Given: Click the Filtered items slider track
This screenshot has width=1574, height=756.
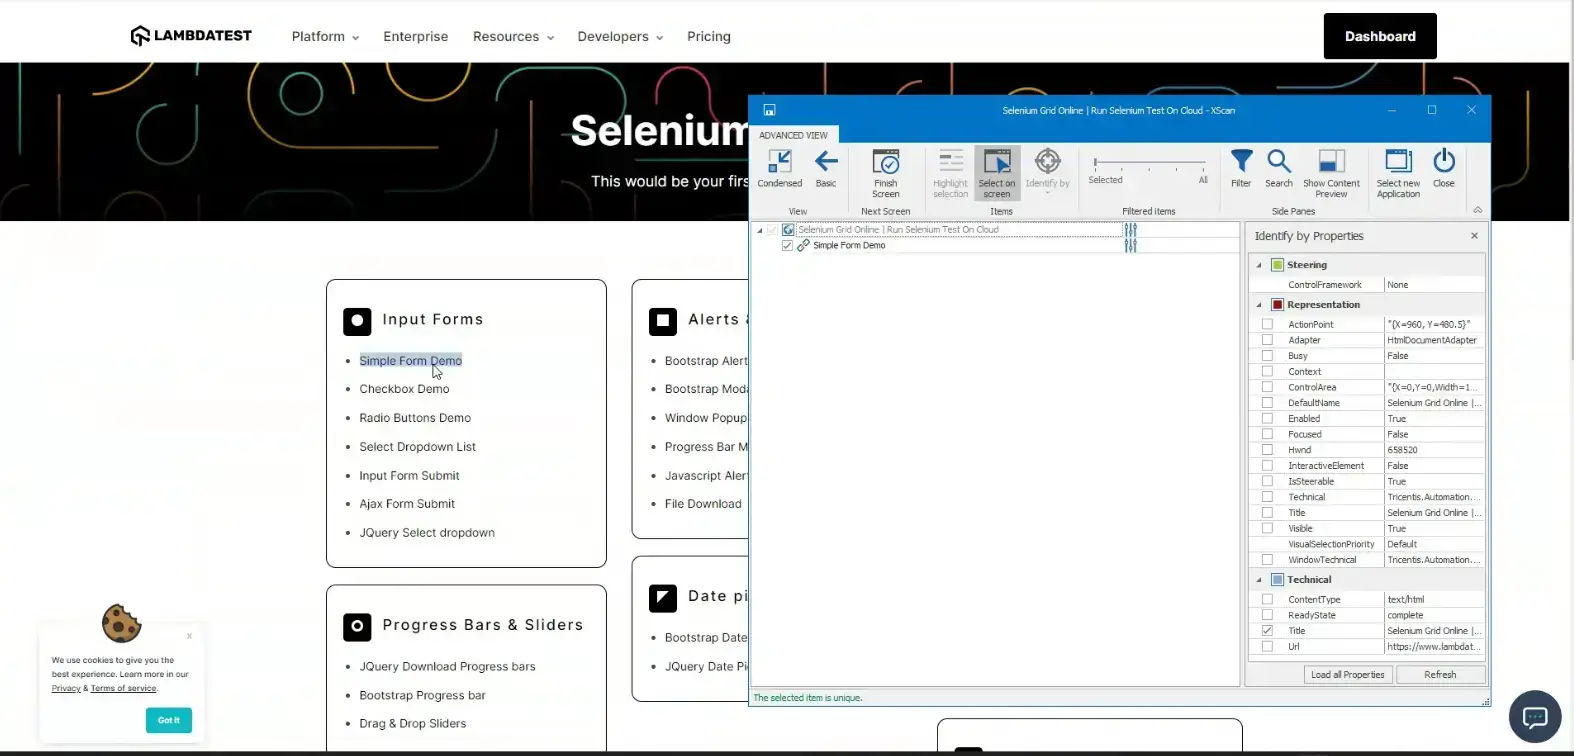Looking at the screenshot, I should coord(1150,162).
